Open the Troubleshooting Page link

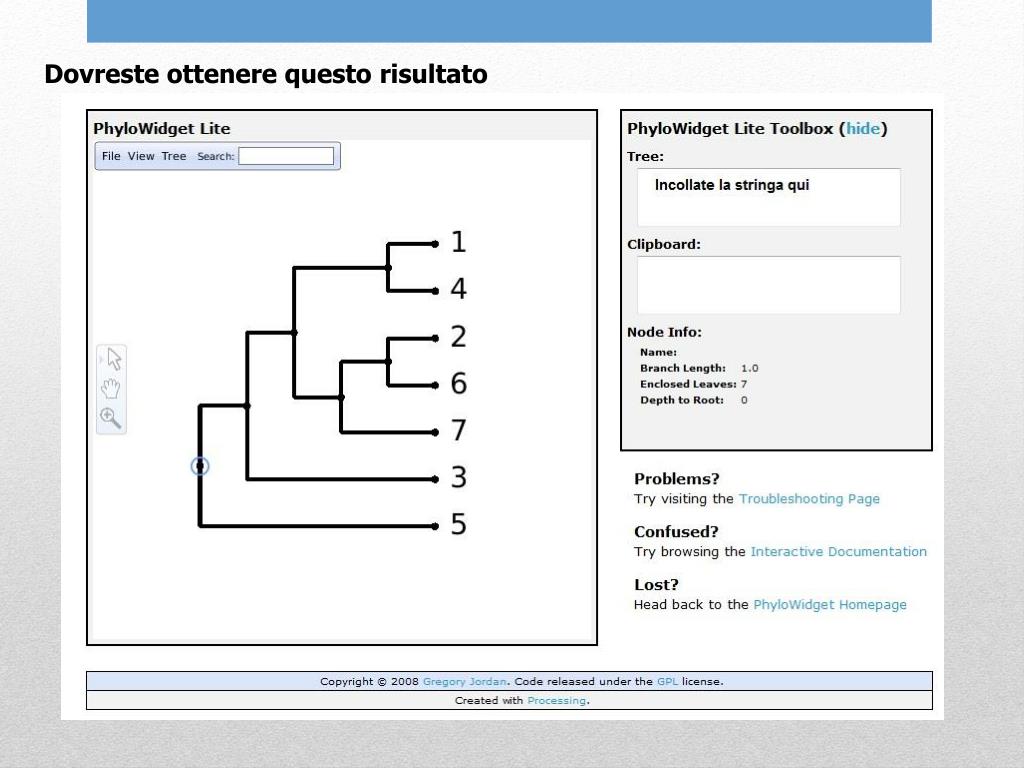point(809,499)
